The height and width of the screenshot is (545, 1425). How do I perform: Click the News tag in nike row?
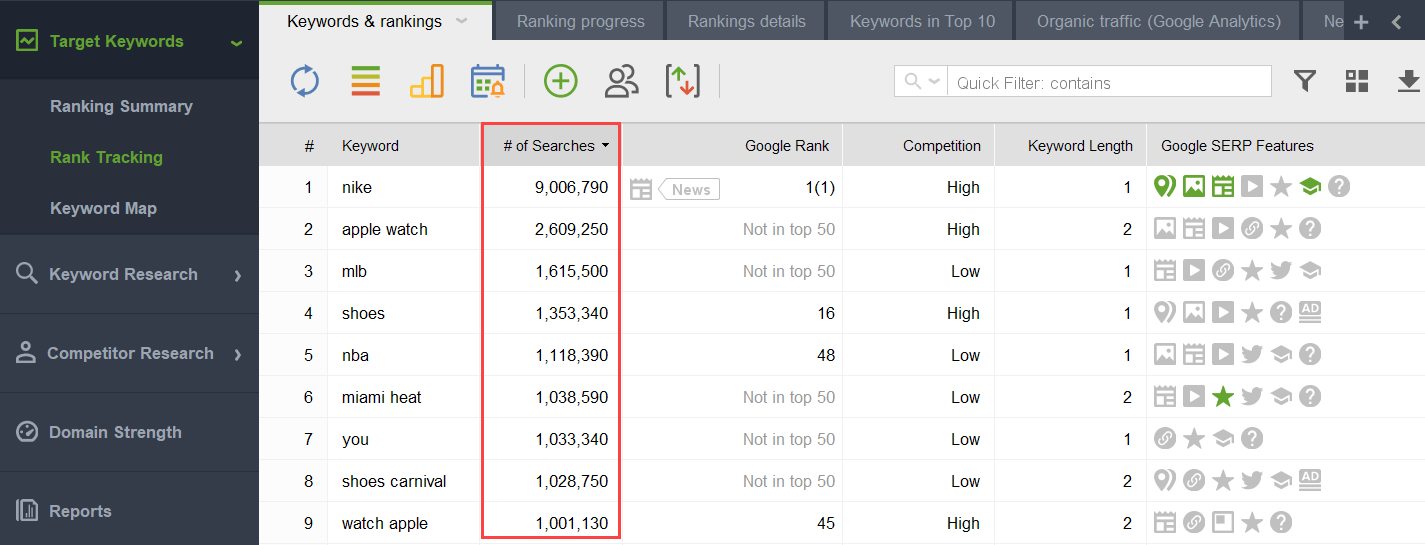[690, 189]
